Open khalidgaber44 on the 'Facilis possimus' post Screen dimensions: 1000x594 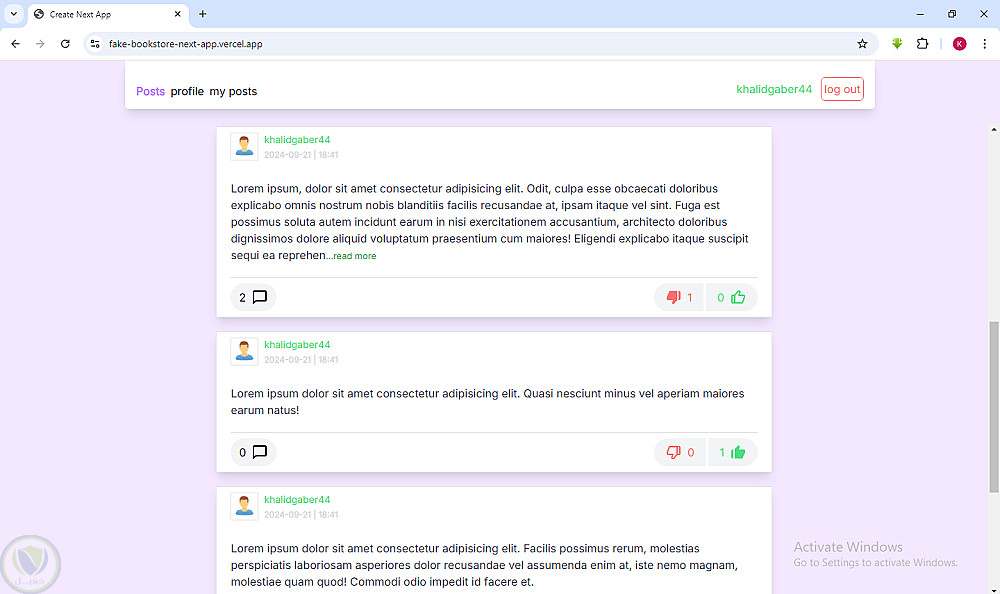297,500
